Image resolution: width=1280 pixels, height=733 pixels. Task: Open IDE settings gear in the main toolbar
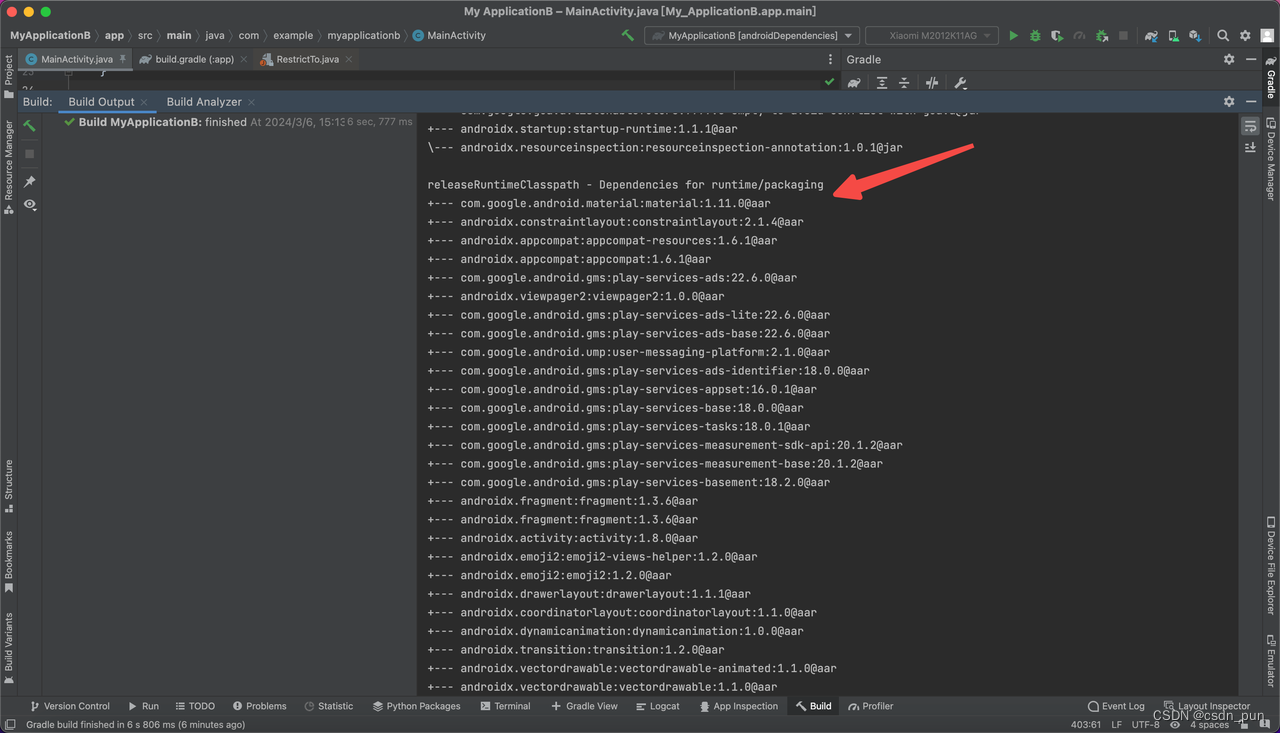point(1245,35)
